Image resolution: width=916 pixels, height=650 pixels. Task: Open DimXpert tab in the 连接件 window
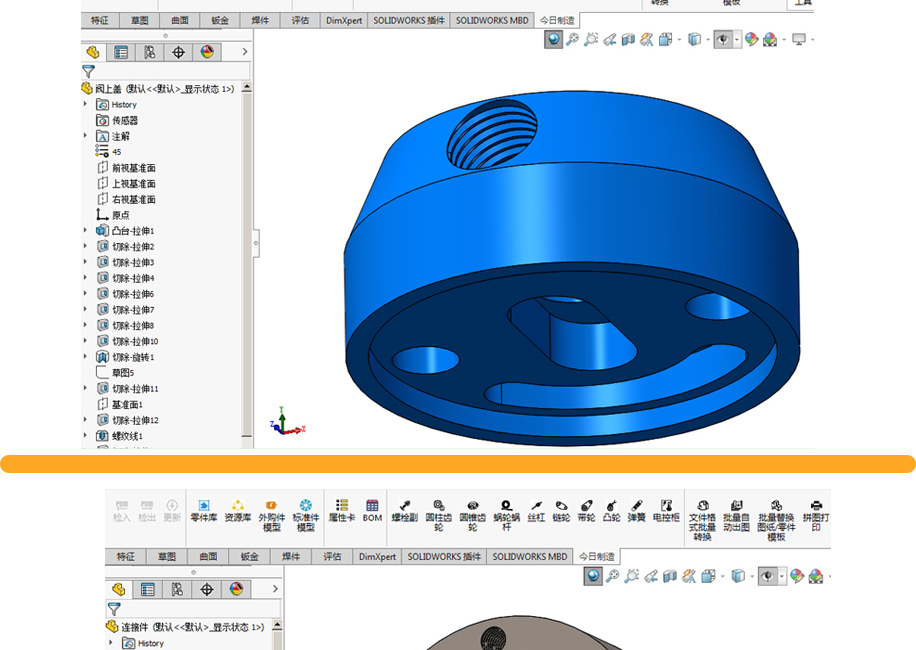tap(377, 557)
